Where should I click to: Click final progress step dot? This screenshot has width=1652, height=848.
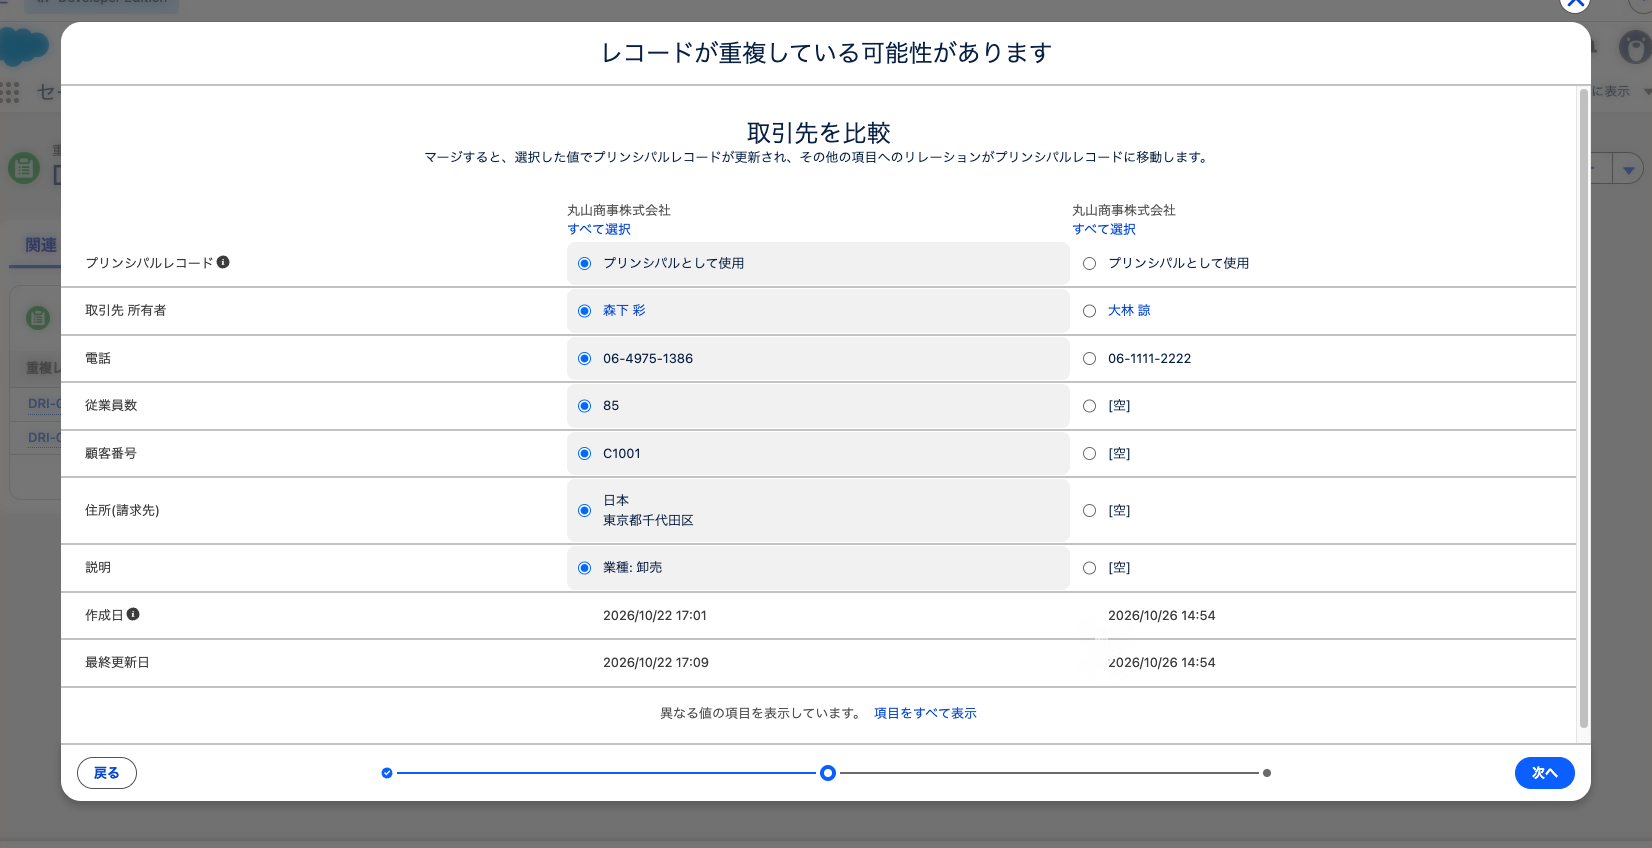[1267, 773]
